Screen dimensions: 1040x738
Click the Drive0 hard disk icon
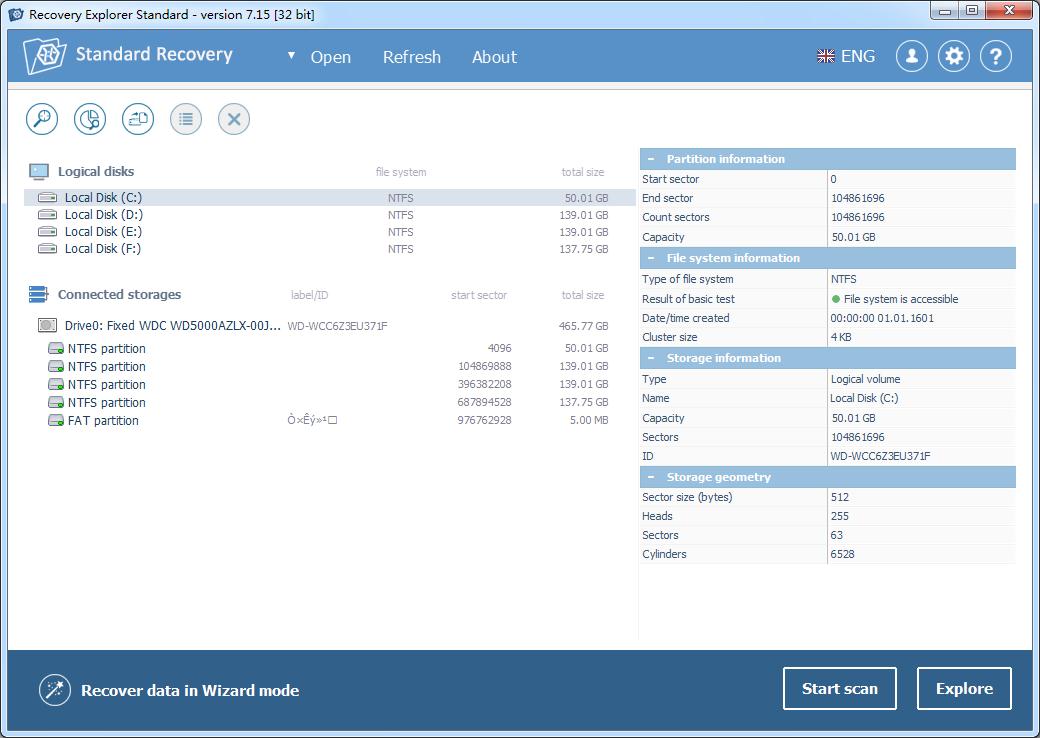click(47, 326)
